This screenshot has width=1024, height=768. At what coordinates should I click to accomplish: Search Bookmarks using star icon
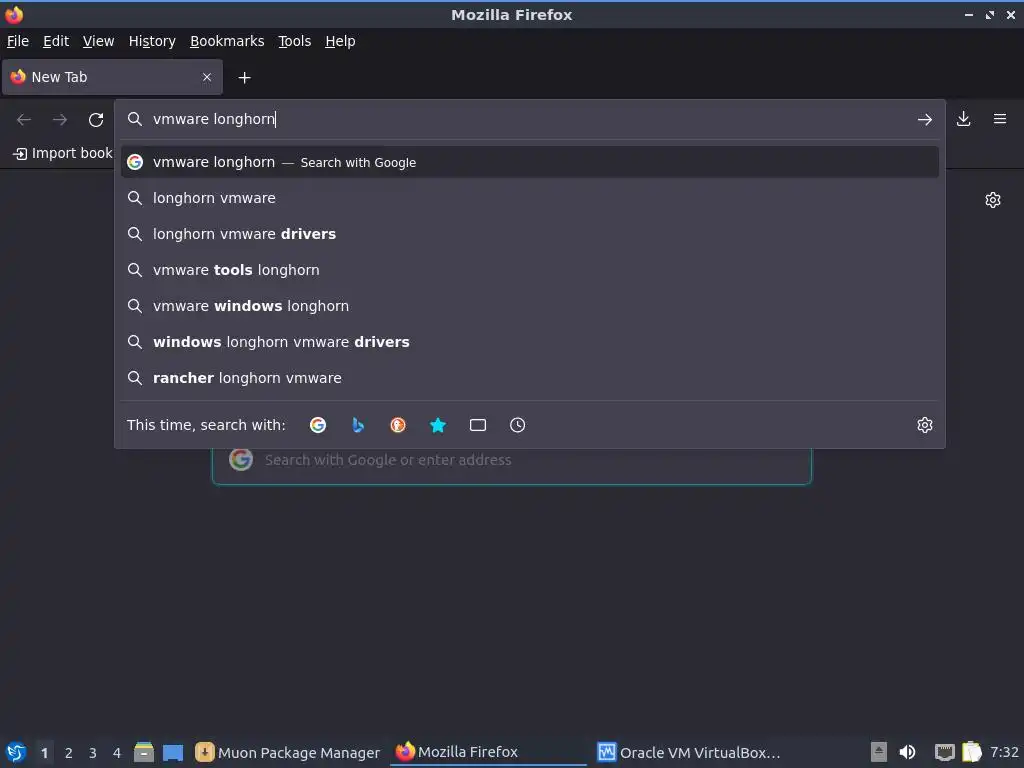[x=438, y=425]
